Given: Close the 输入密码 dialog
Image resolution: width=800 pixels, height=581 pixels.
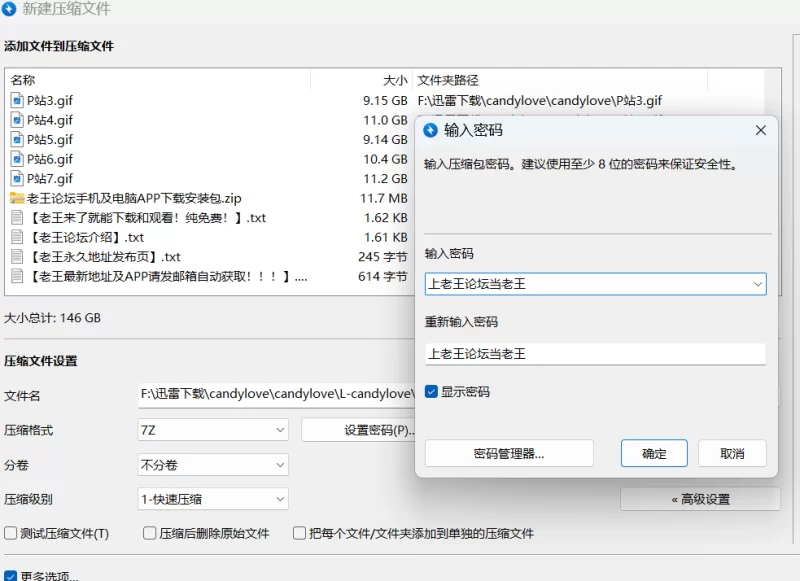Looking at the screenshot, I should pos(761,131).
